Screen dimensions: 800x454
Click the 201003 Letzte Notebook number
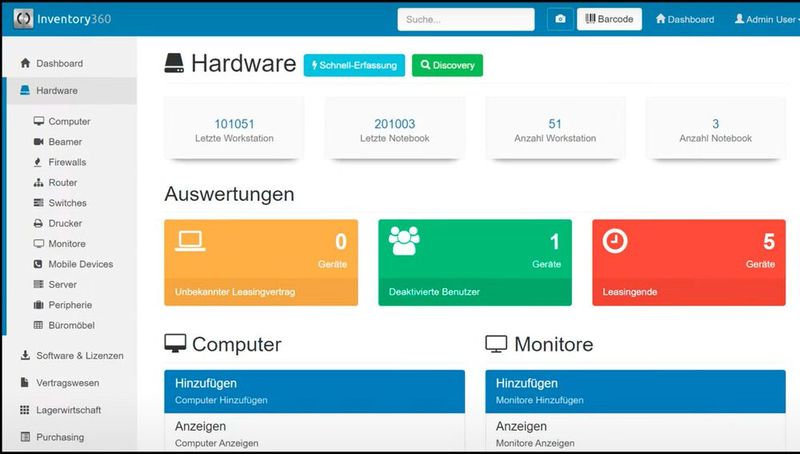(394, 123)
